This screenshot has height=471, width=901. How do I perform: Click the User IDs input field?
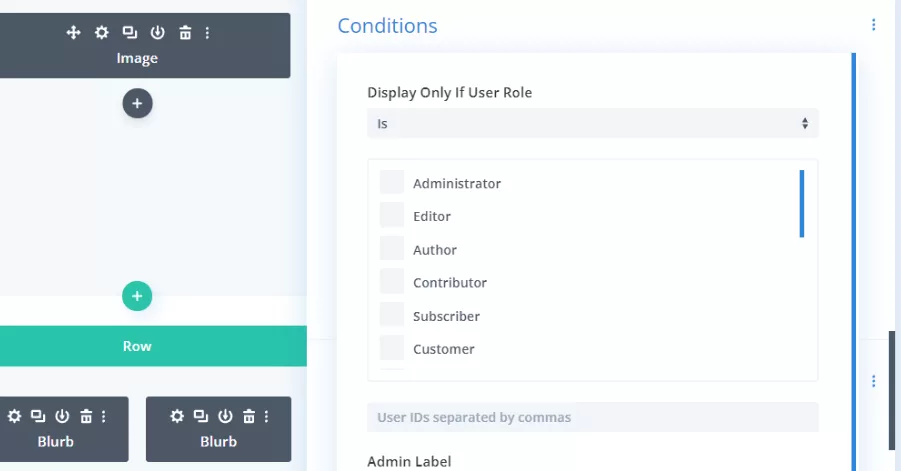tap(592, 417)
